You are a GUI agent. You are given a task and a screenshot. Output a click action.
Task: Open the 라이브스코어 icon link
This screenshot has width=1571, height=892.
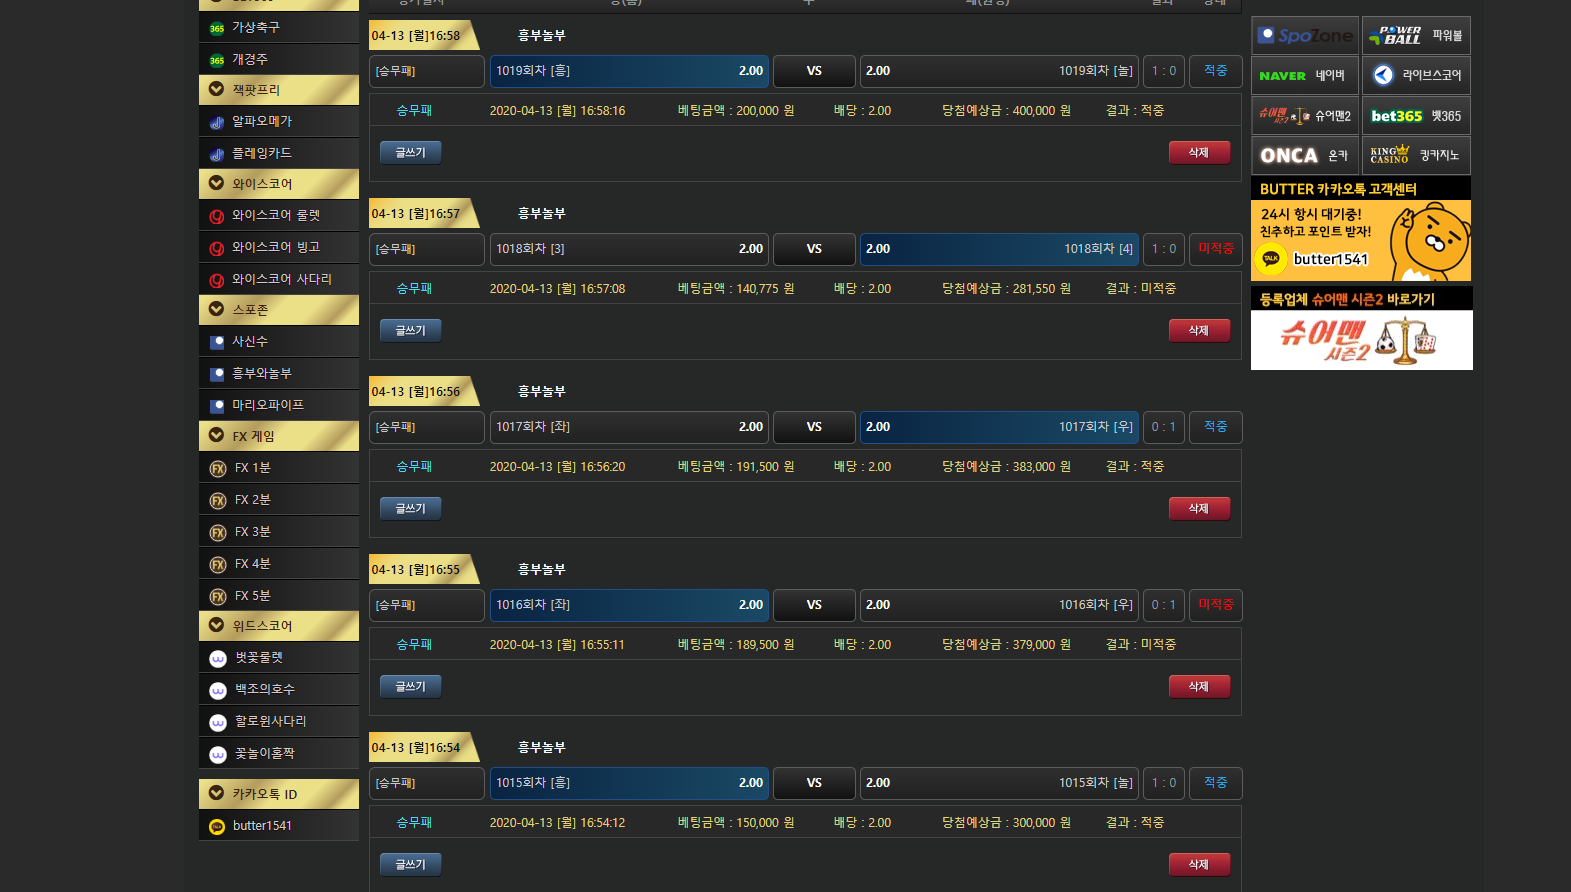click(x=1415, y=76)
